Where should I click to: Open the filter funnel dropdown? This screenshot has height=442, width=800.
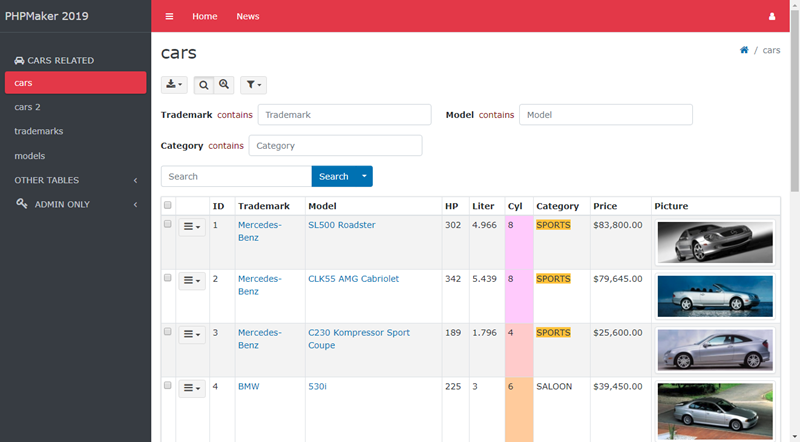click(253, 85)
